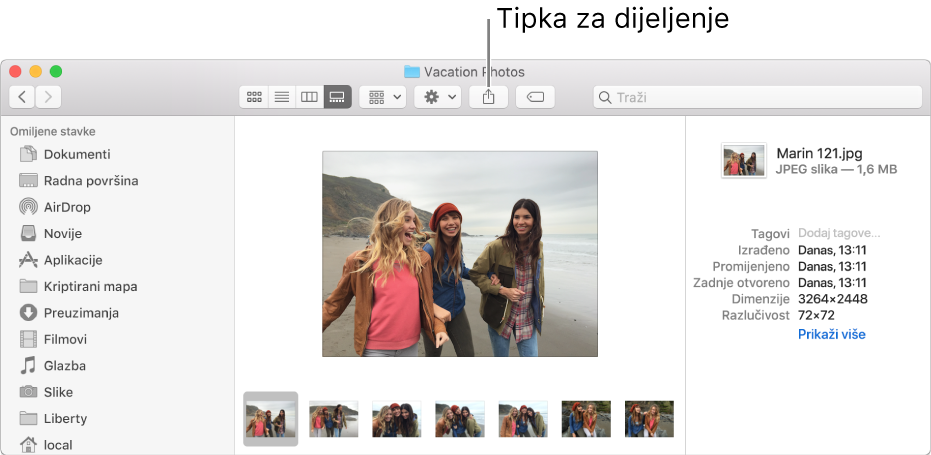Click Dodaj tagove field to add tags

[838, 233]
